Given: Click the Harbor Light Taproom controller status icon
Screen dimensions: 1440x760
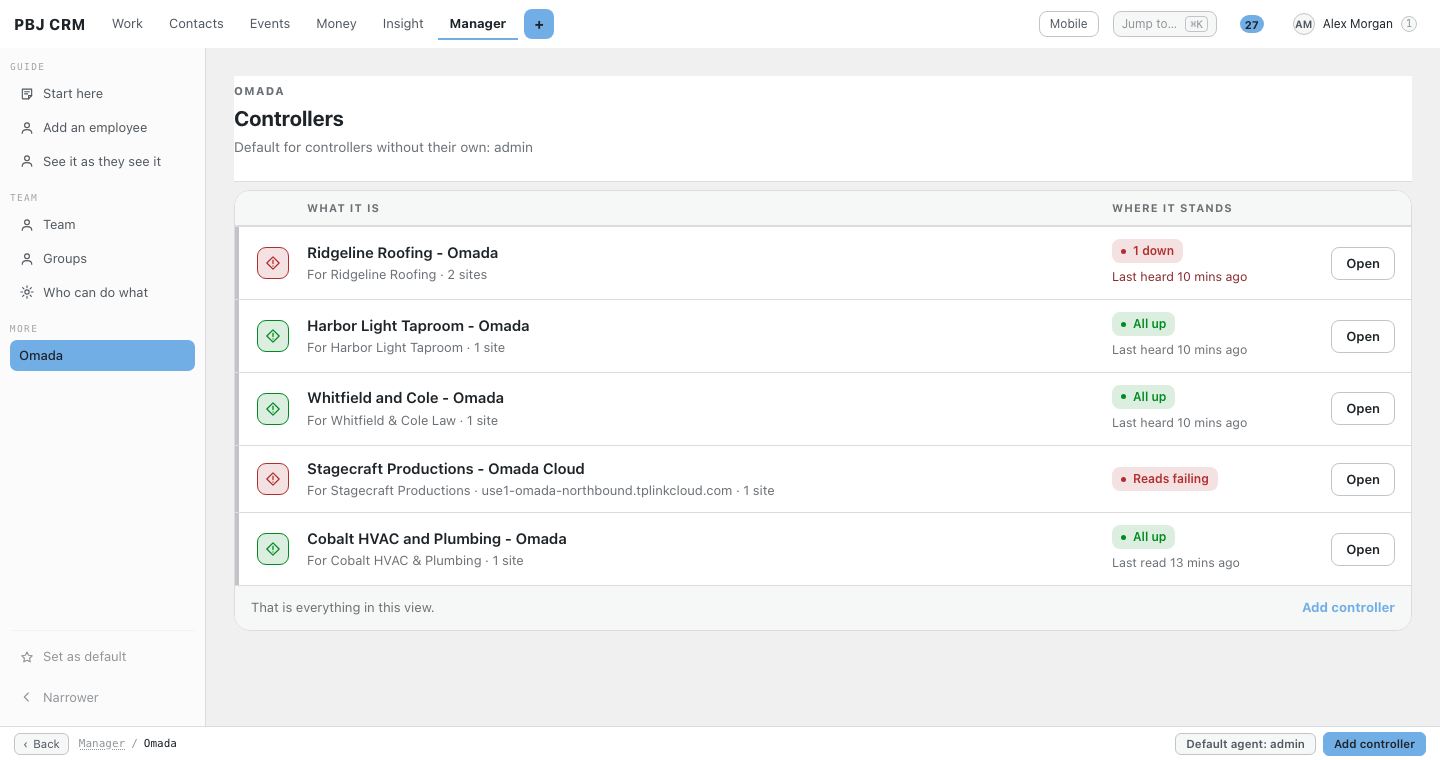Looking at the screenshot, I should coord(273,336).
